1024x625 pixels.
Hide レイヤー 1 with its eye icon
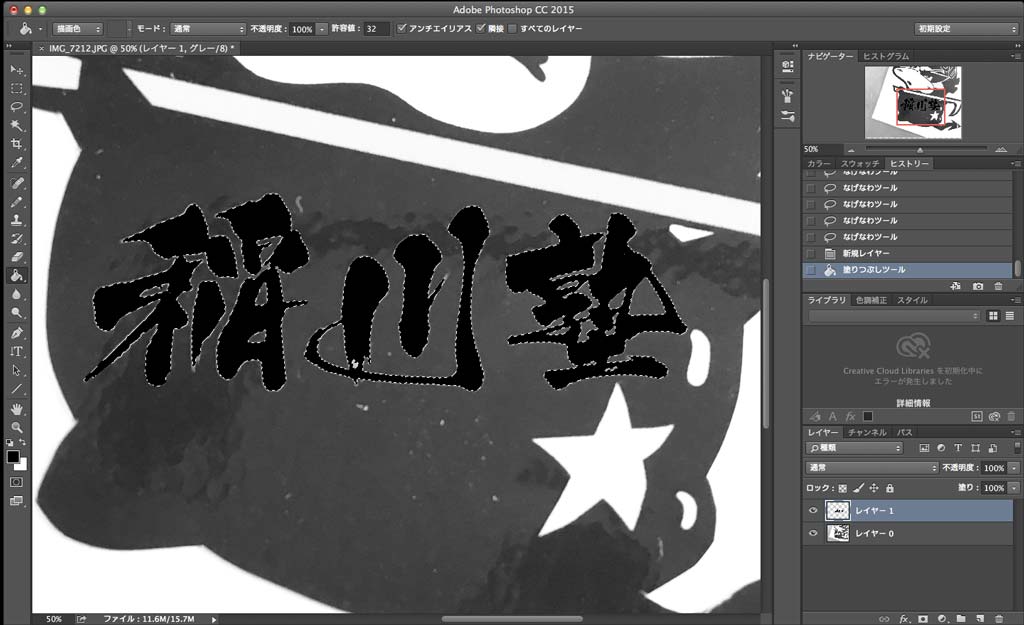pyautogui.click(x=813, y=511)
